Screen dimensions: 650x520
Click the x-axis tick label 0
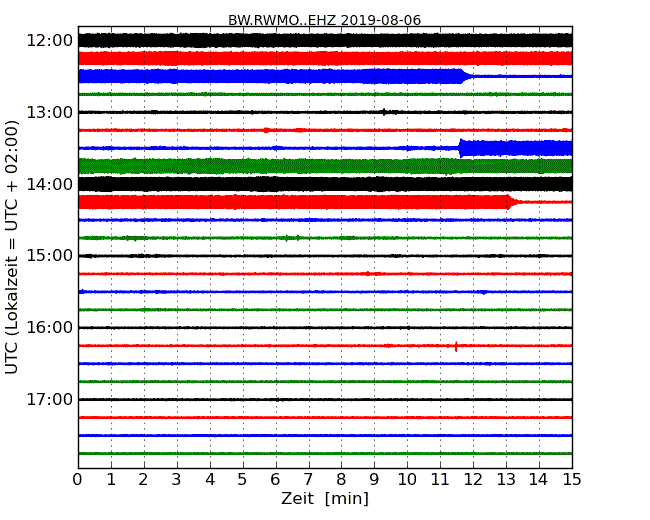pos(78,480)
